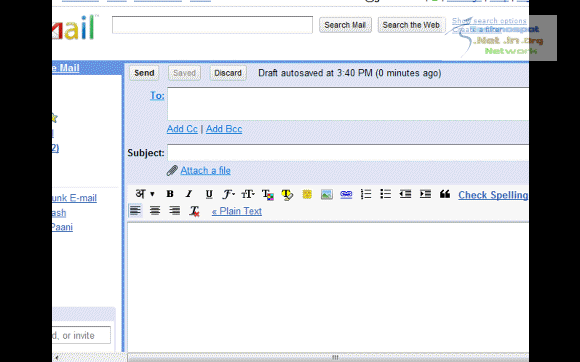Align text to the left
This screenshot has width=580, height=362.
[x=135, y=211]
